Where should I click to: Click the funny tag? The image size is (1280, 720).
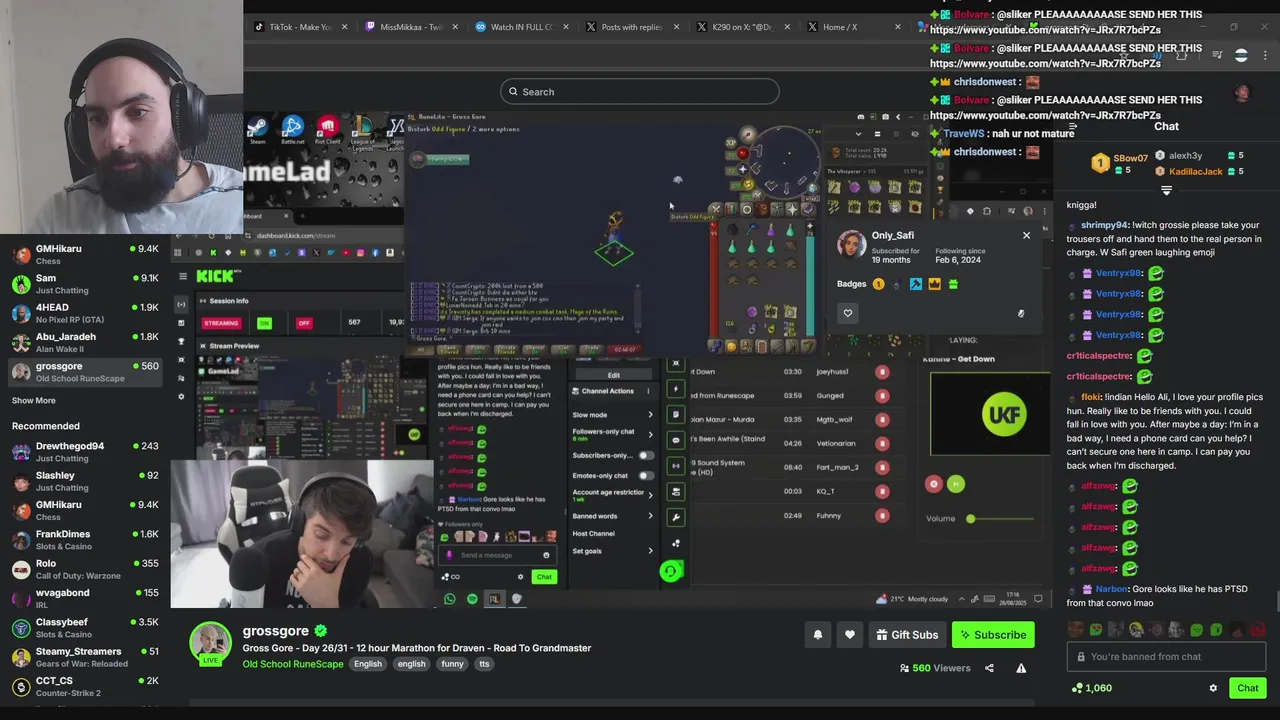pos(452,664)
